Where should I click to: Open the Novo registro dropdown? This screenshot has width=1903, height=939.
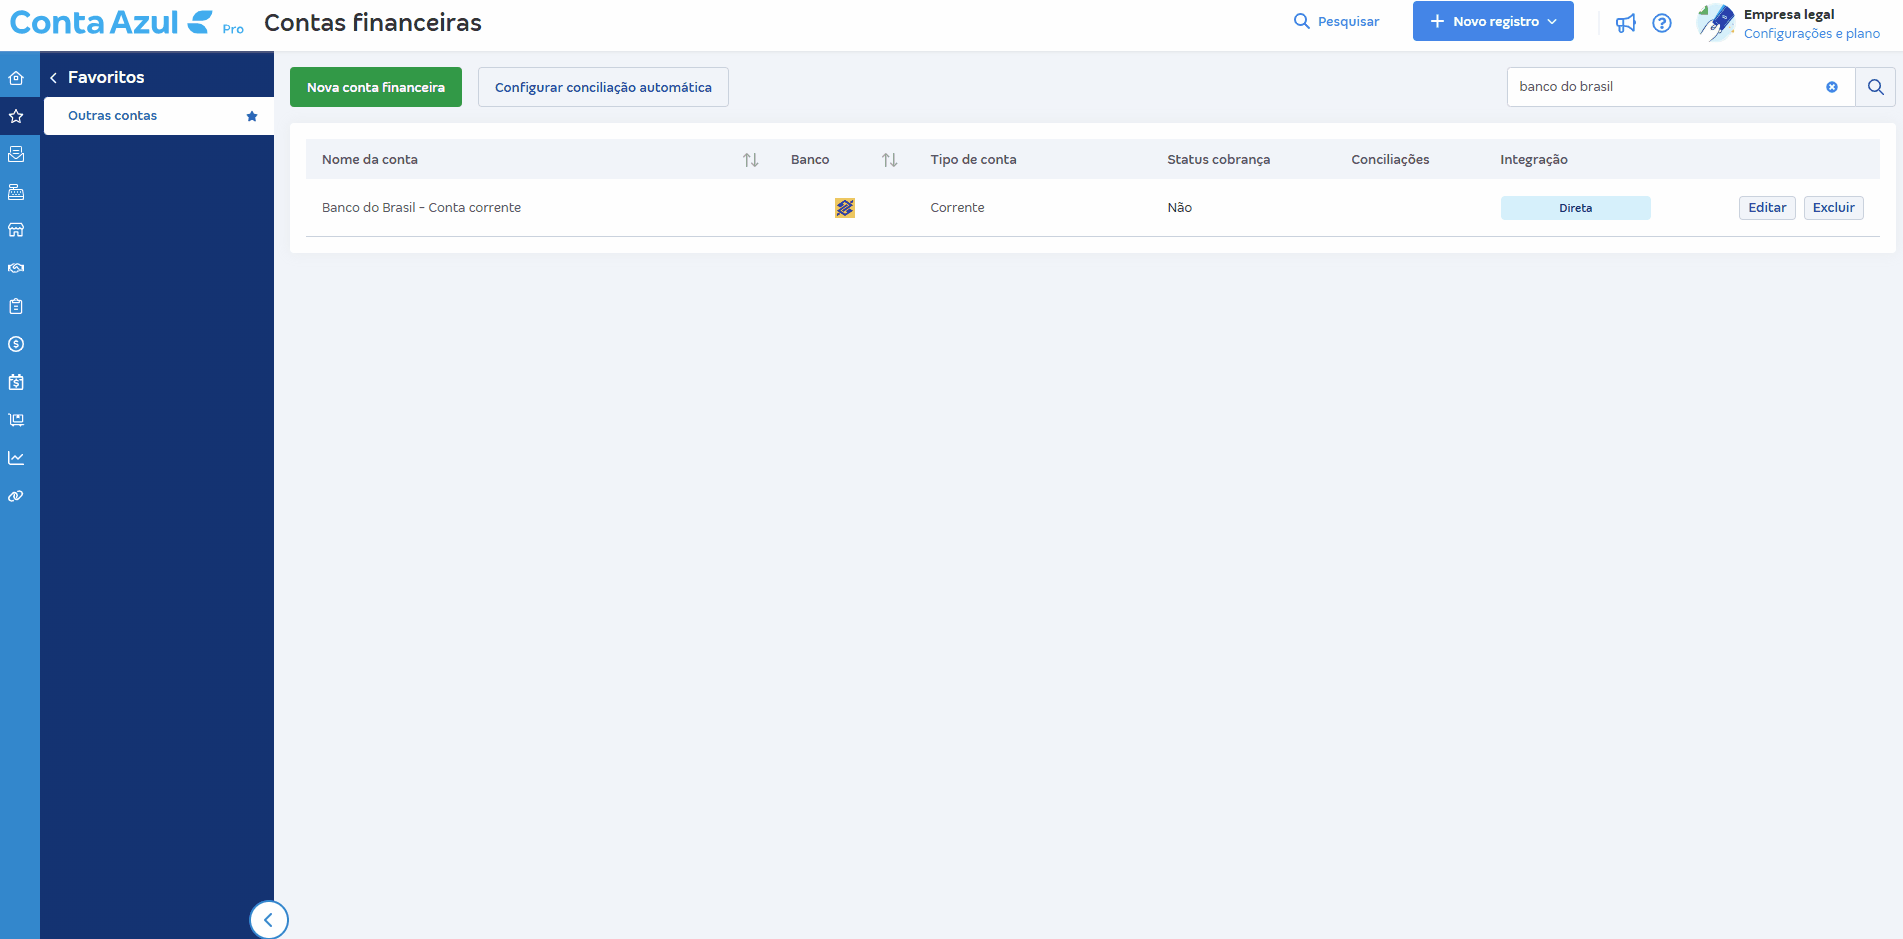[1492, 21]
